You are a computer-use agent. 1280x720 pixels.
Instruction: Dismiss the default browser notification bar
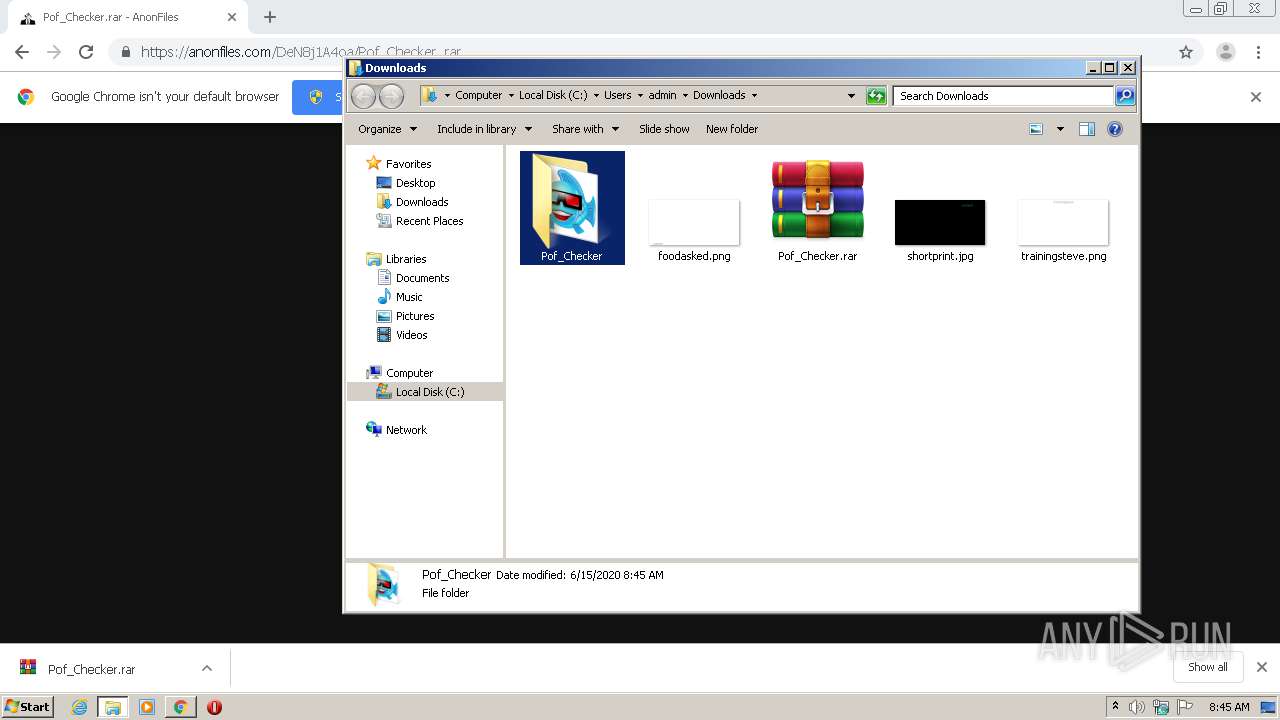1256,97
